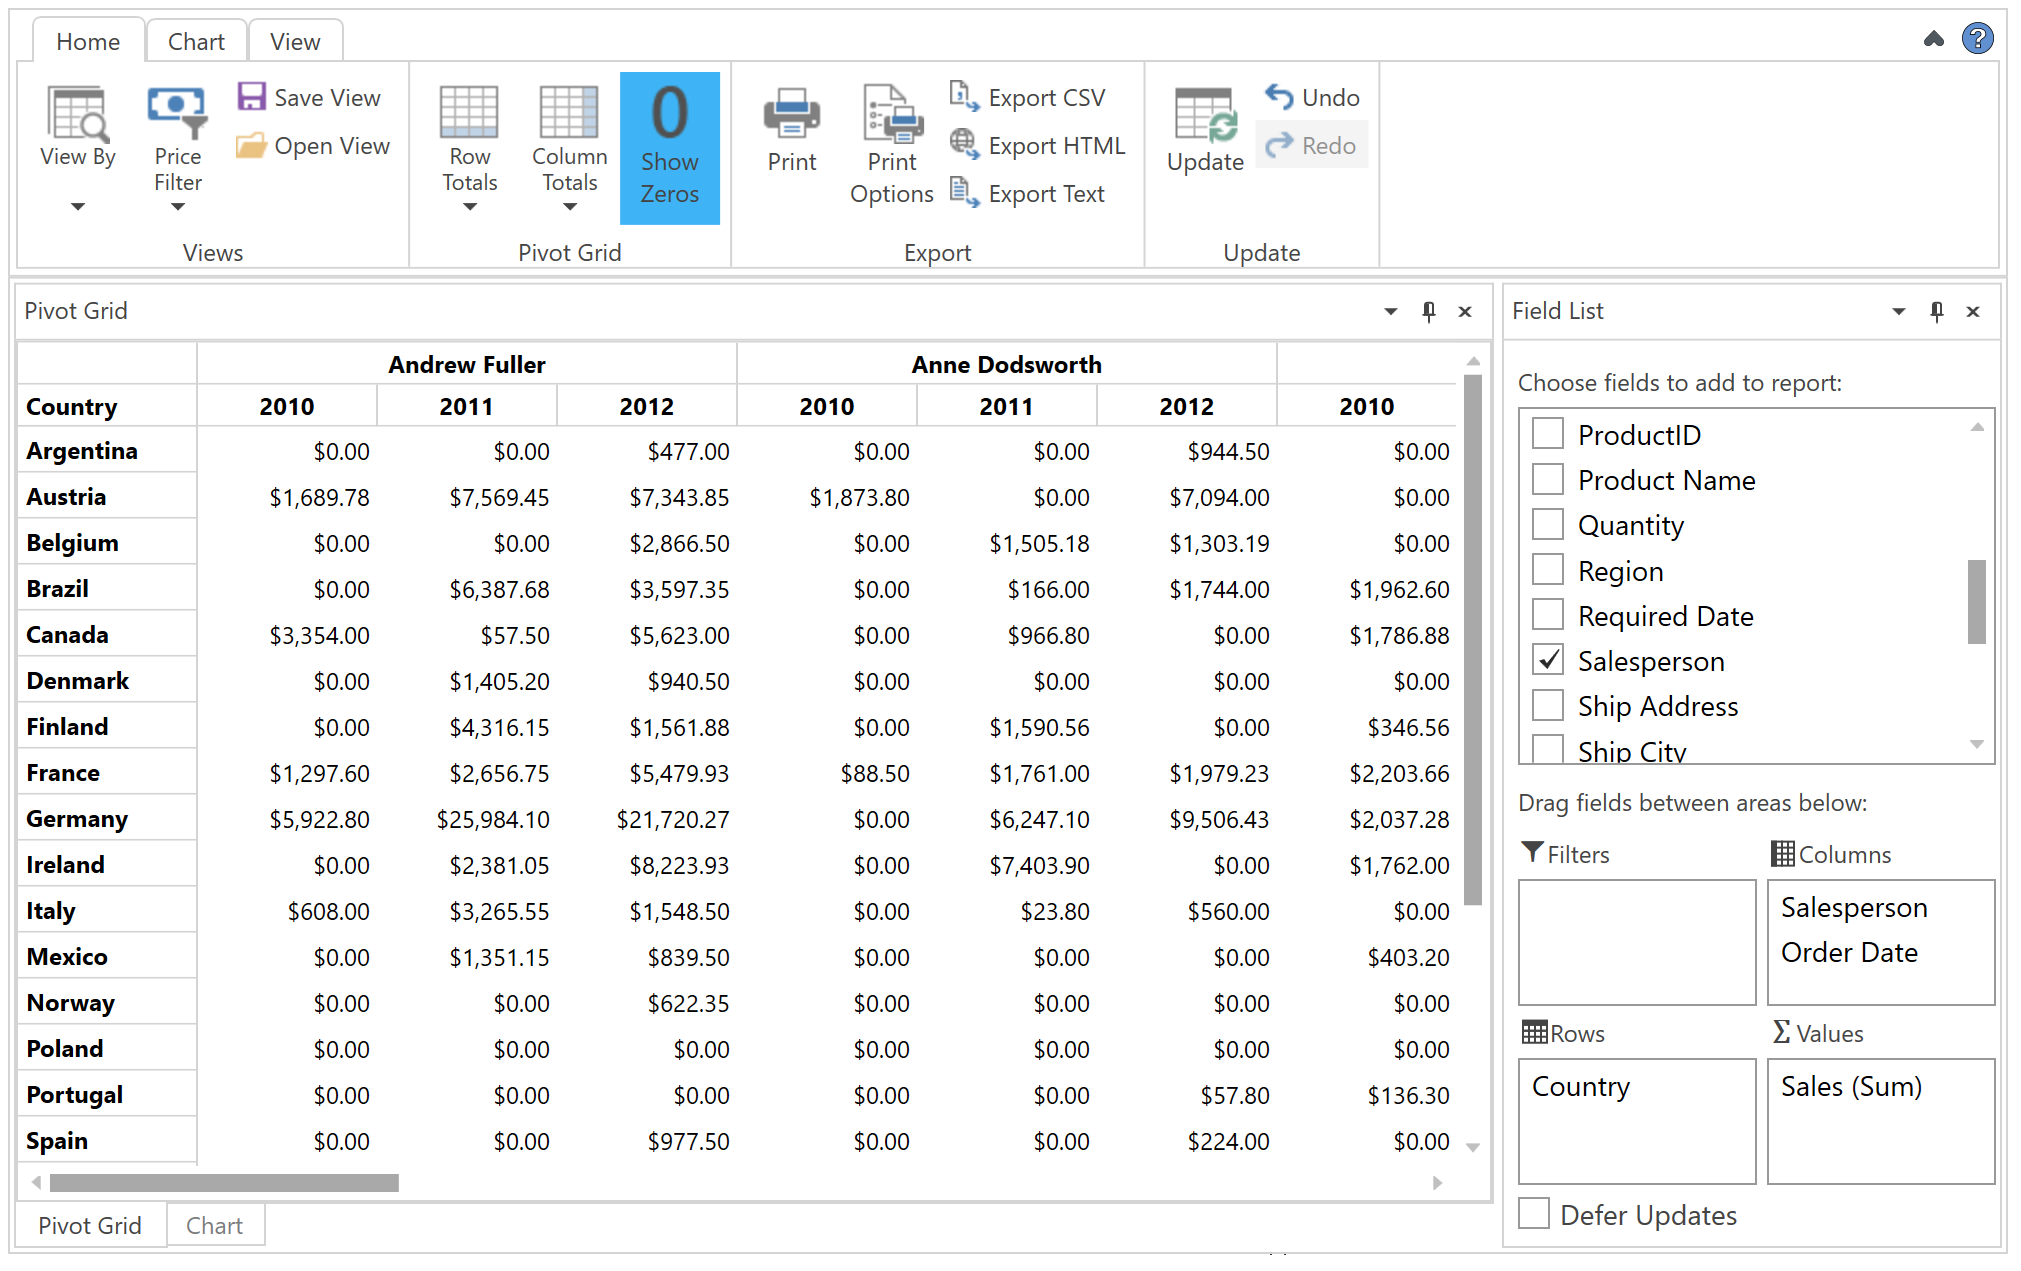Click the Columns area grid icon

click(x=1782, y=853)
